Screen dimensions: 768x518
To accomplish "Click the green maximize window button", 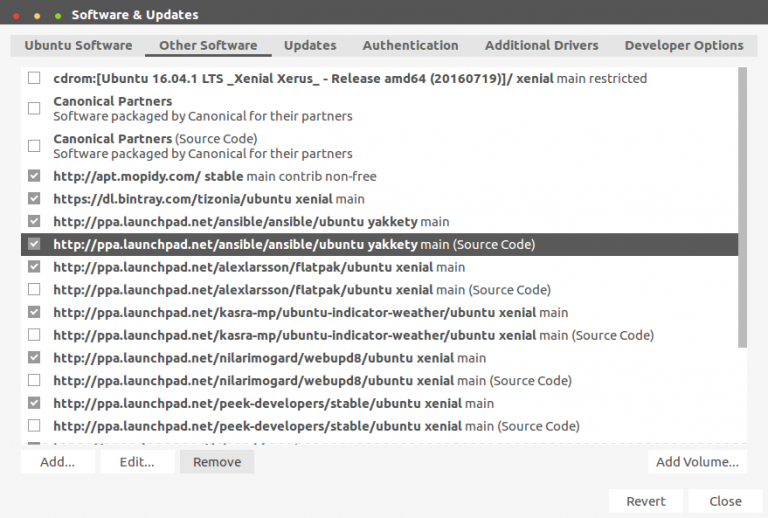I will pyautogui.click(x=57, y=16).
